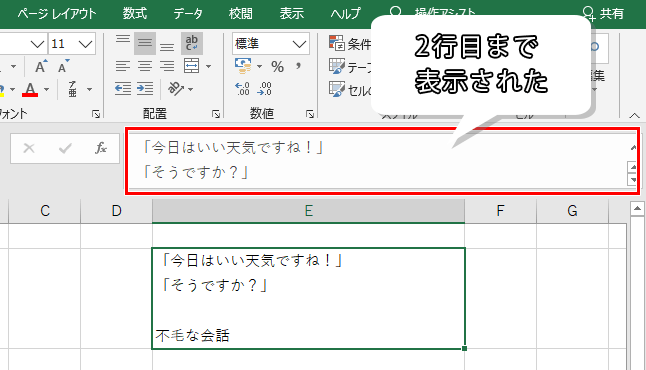This screenshot has height=370, width=646.
Task: Collapse the ribbon with the chevron
Action: [x=634, y=116]
